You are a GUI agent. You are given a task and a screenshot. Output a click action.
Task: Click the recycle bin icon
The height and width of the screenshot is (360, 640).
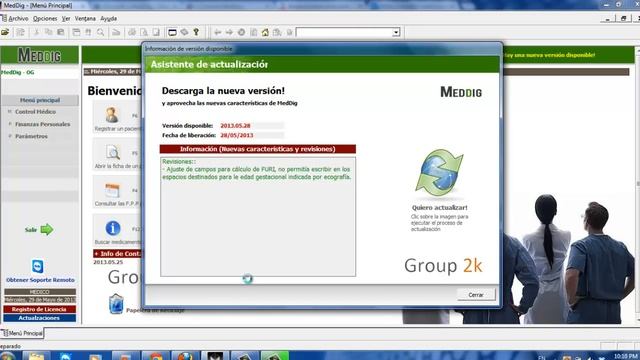(116, 304)
